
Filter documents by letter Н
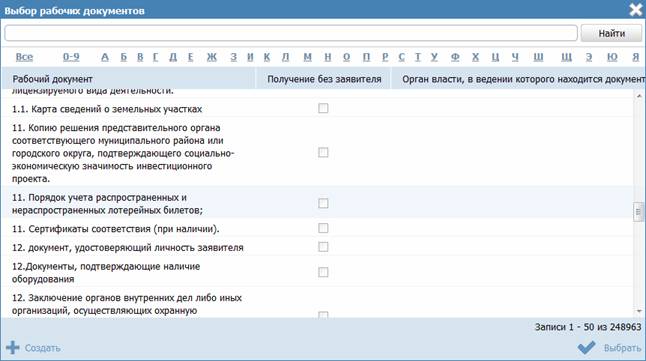(328, 57)
